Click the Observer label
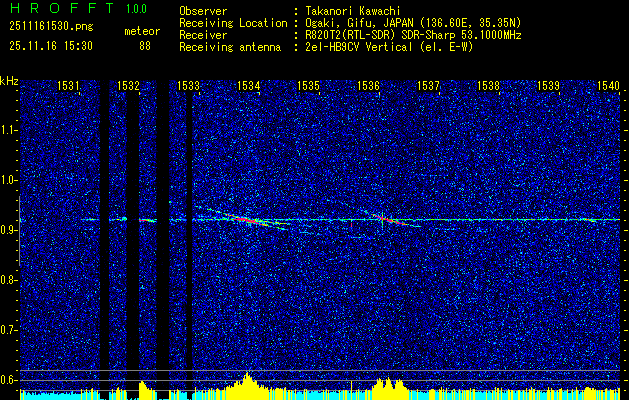The image size is (629, 400). point(203,11)
